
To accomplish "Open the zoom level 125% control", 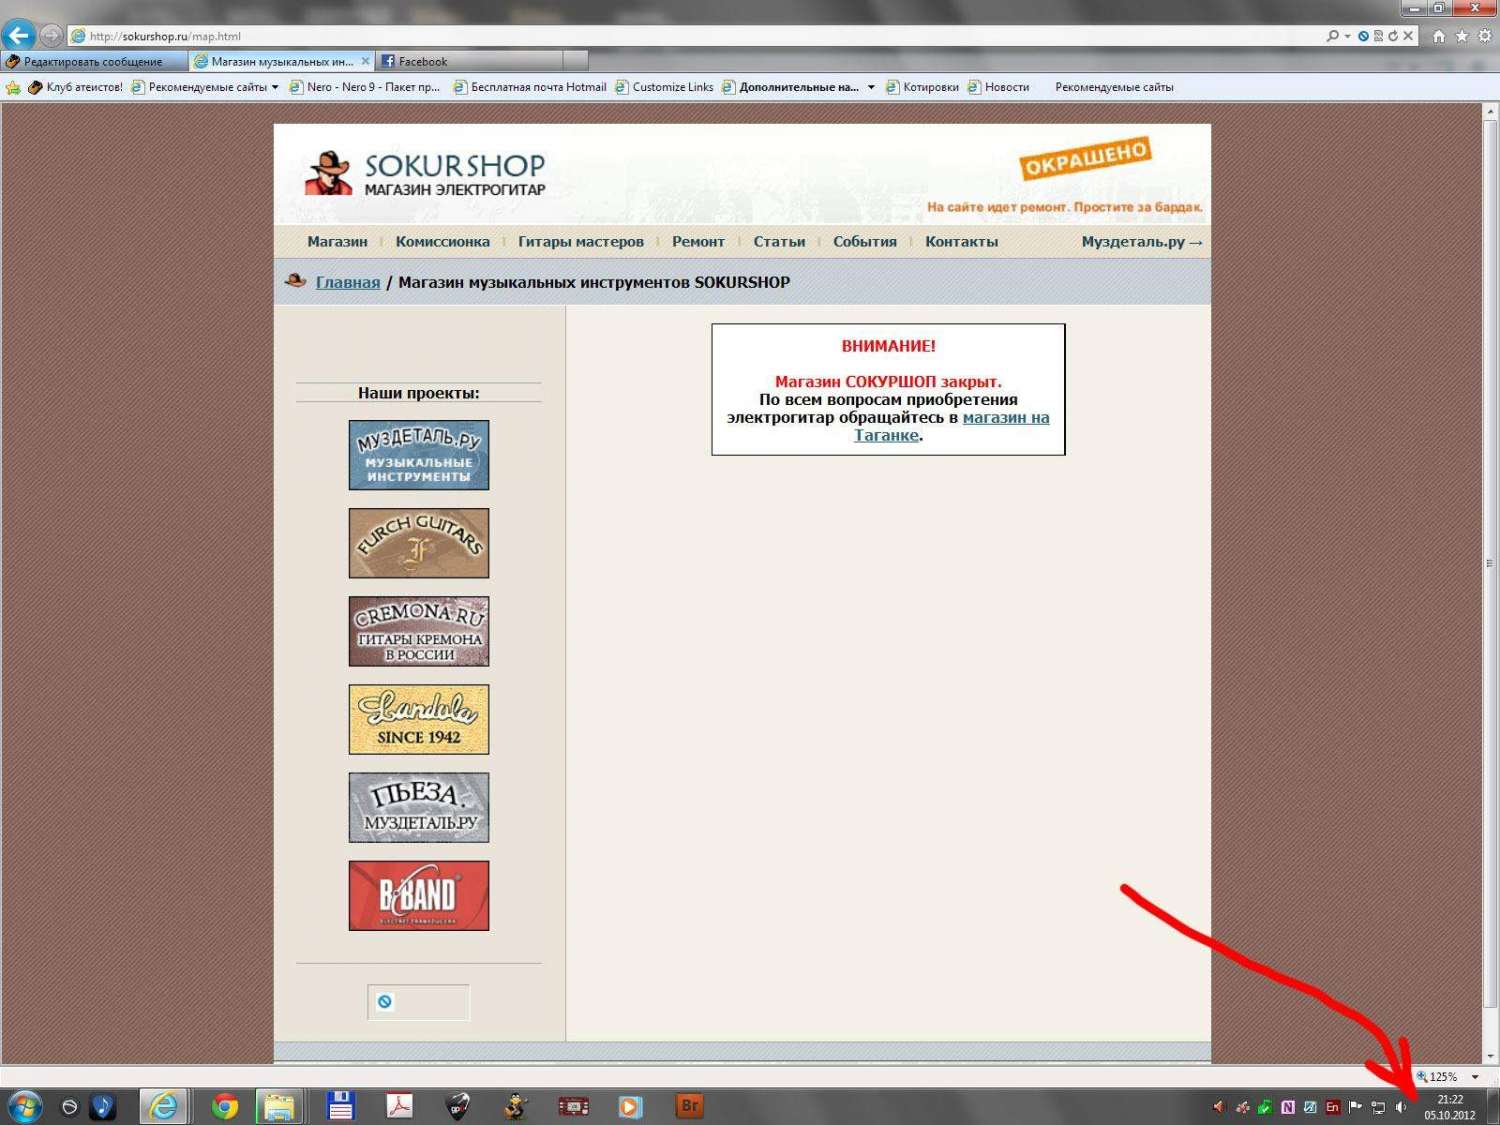I will [1438, 1077].
